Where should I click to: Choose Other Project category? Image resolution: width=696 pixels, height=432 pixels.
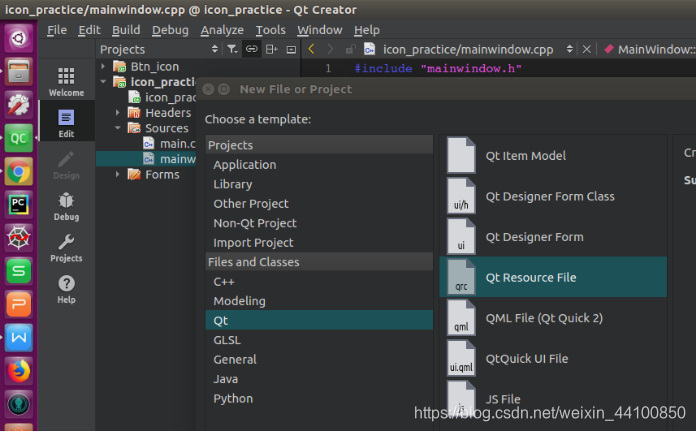319,204
